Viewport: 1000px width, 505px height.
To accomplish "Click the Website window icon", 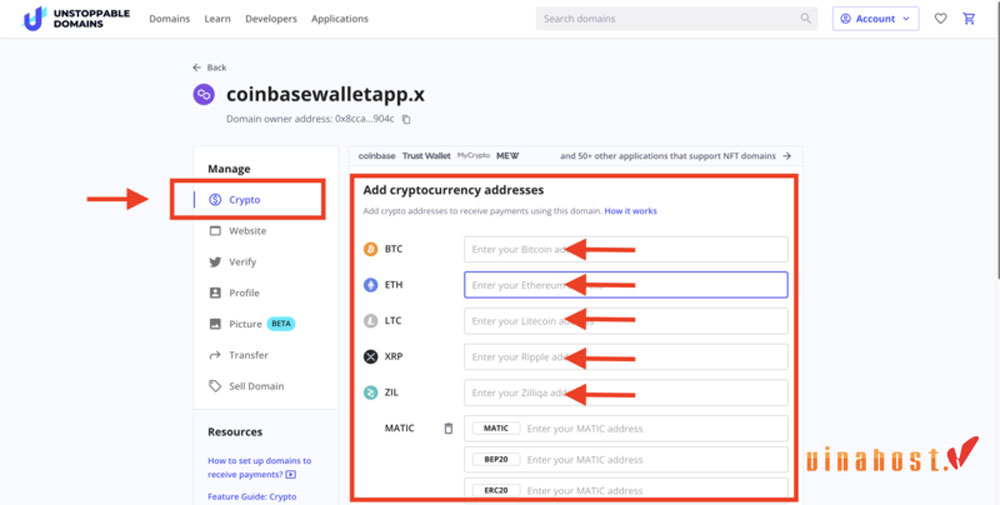I will (215, 231).
